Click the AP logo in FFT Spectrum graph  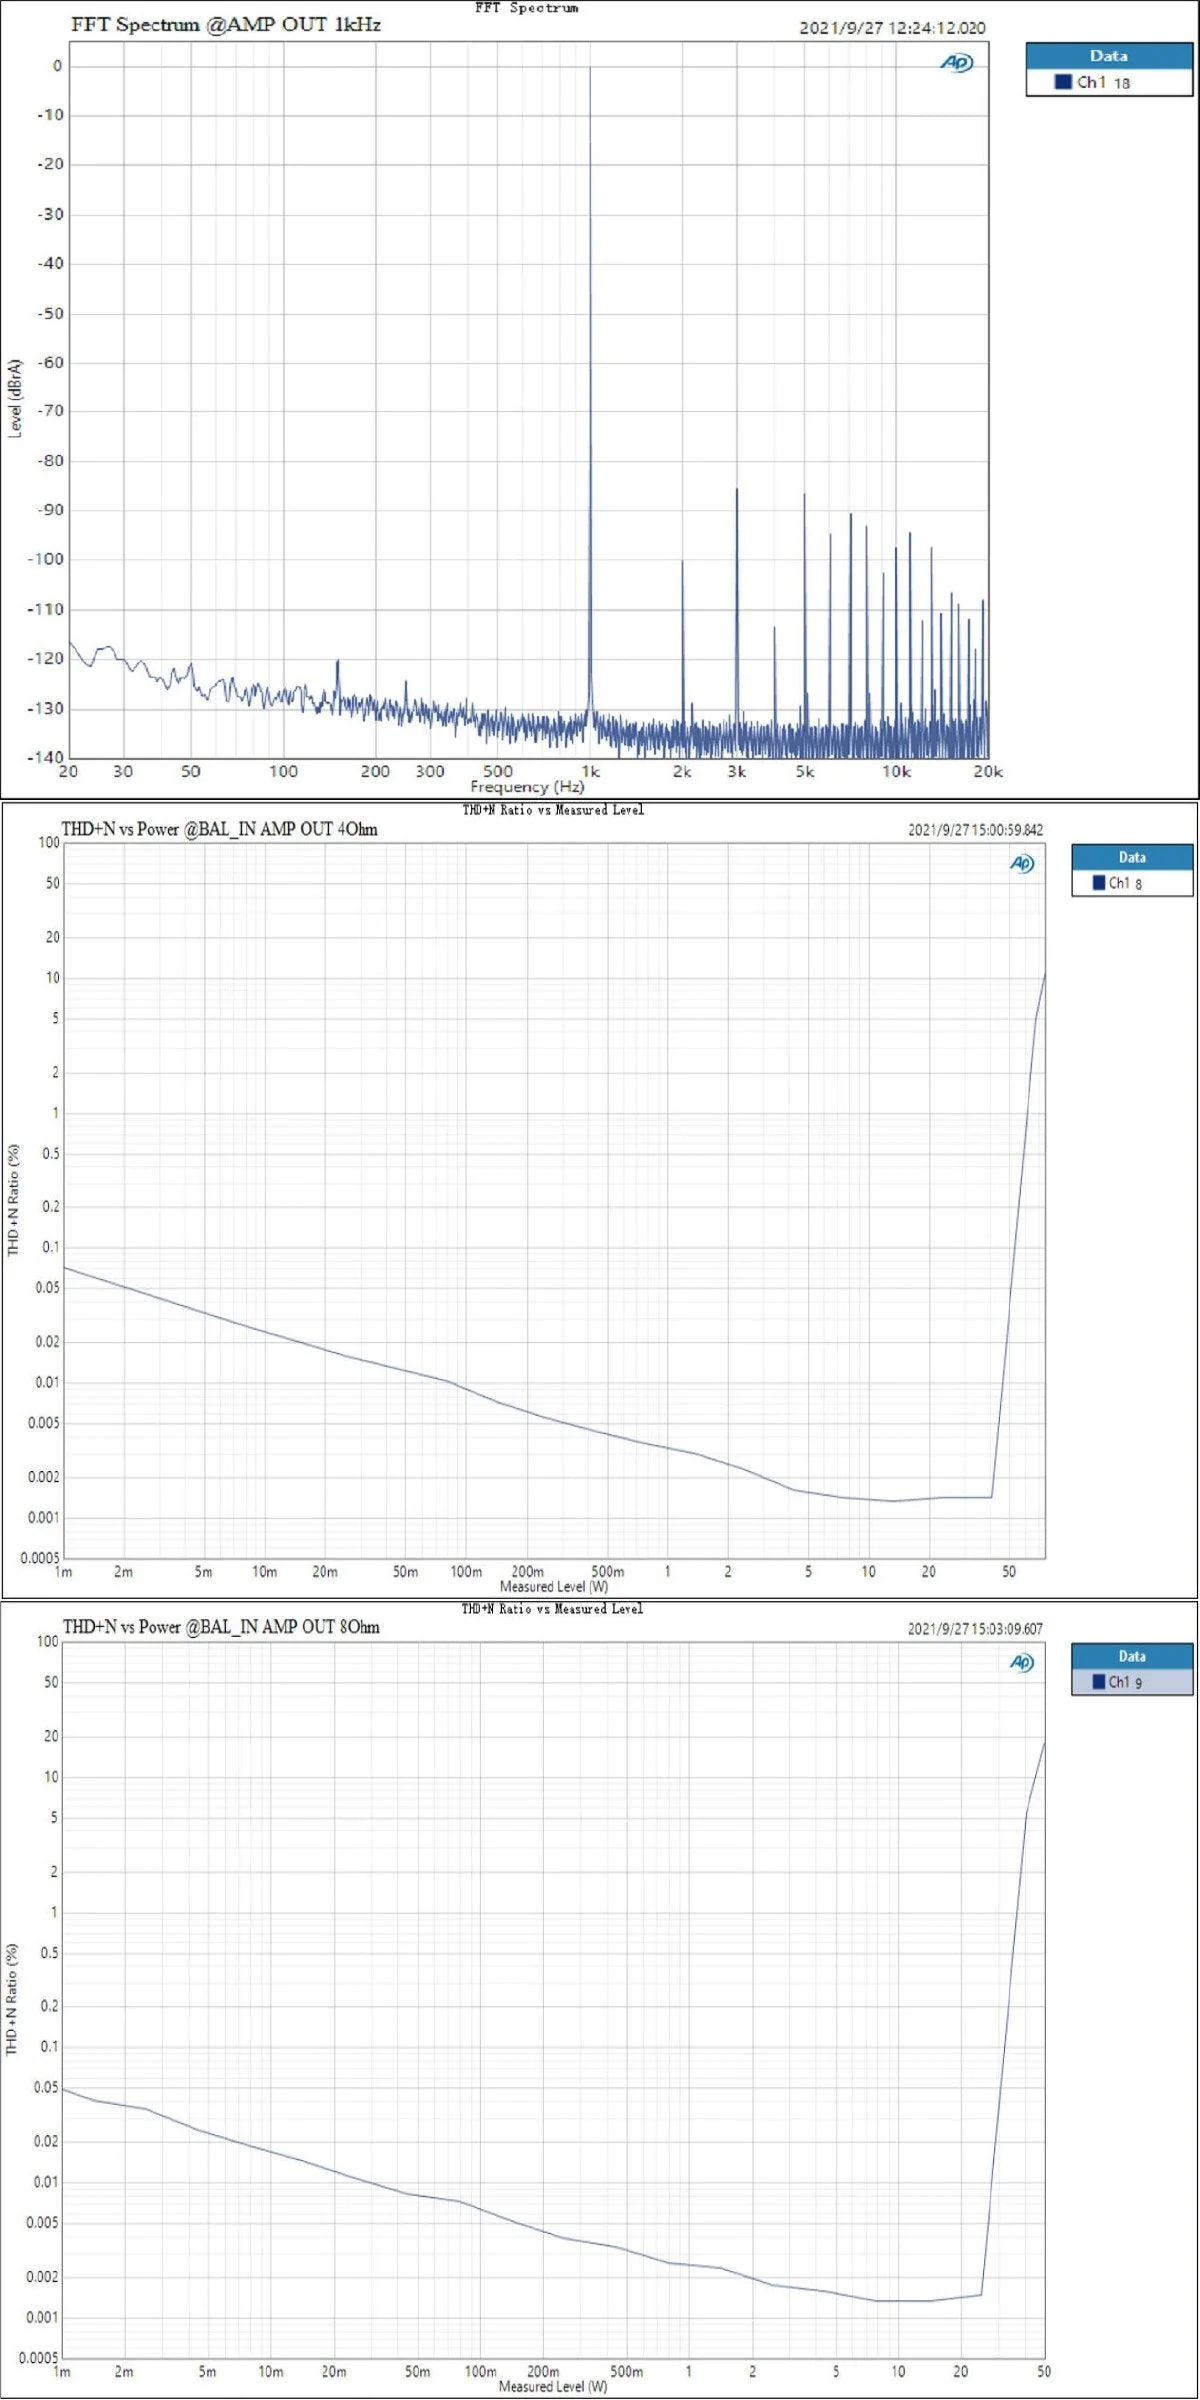coord(956,63)
